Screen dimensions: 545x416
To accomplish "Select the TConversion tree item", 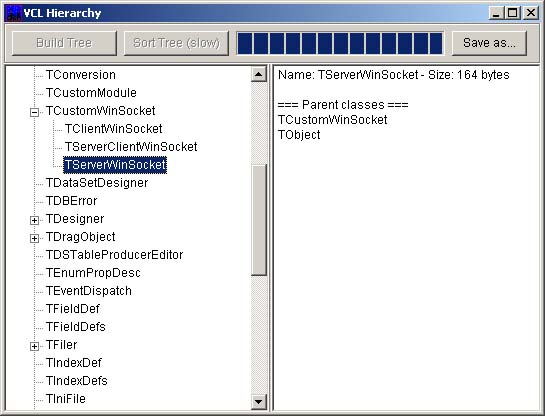I will [x=81, y=75].
